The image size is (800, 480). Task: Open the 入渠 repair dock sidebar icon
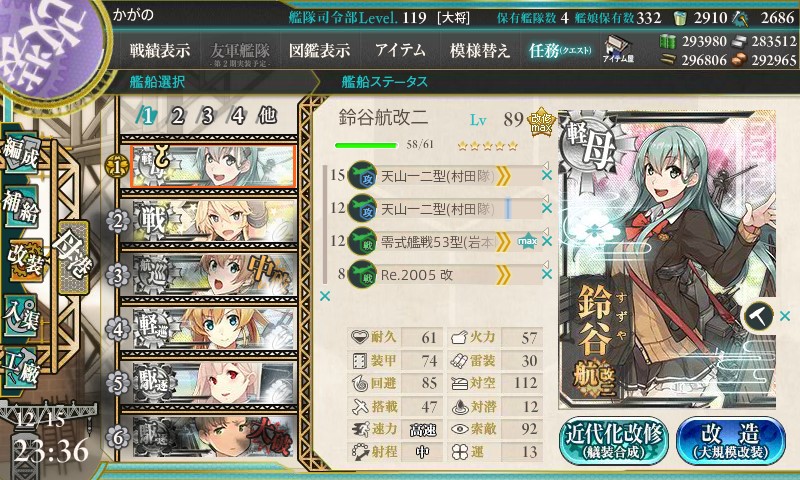(x=21, y=316)
